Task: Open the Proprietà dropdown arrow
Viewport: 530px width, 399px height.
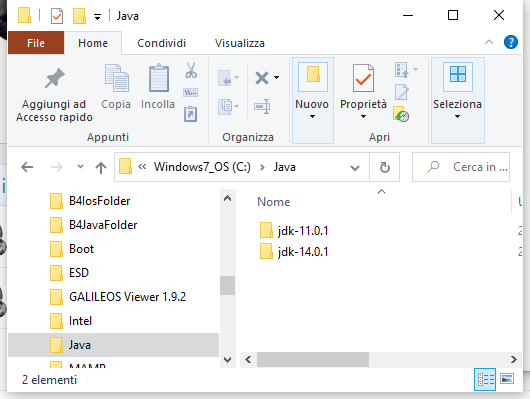Action: [363, 117]
